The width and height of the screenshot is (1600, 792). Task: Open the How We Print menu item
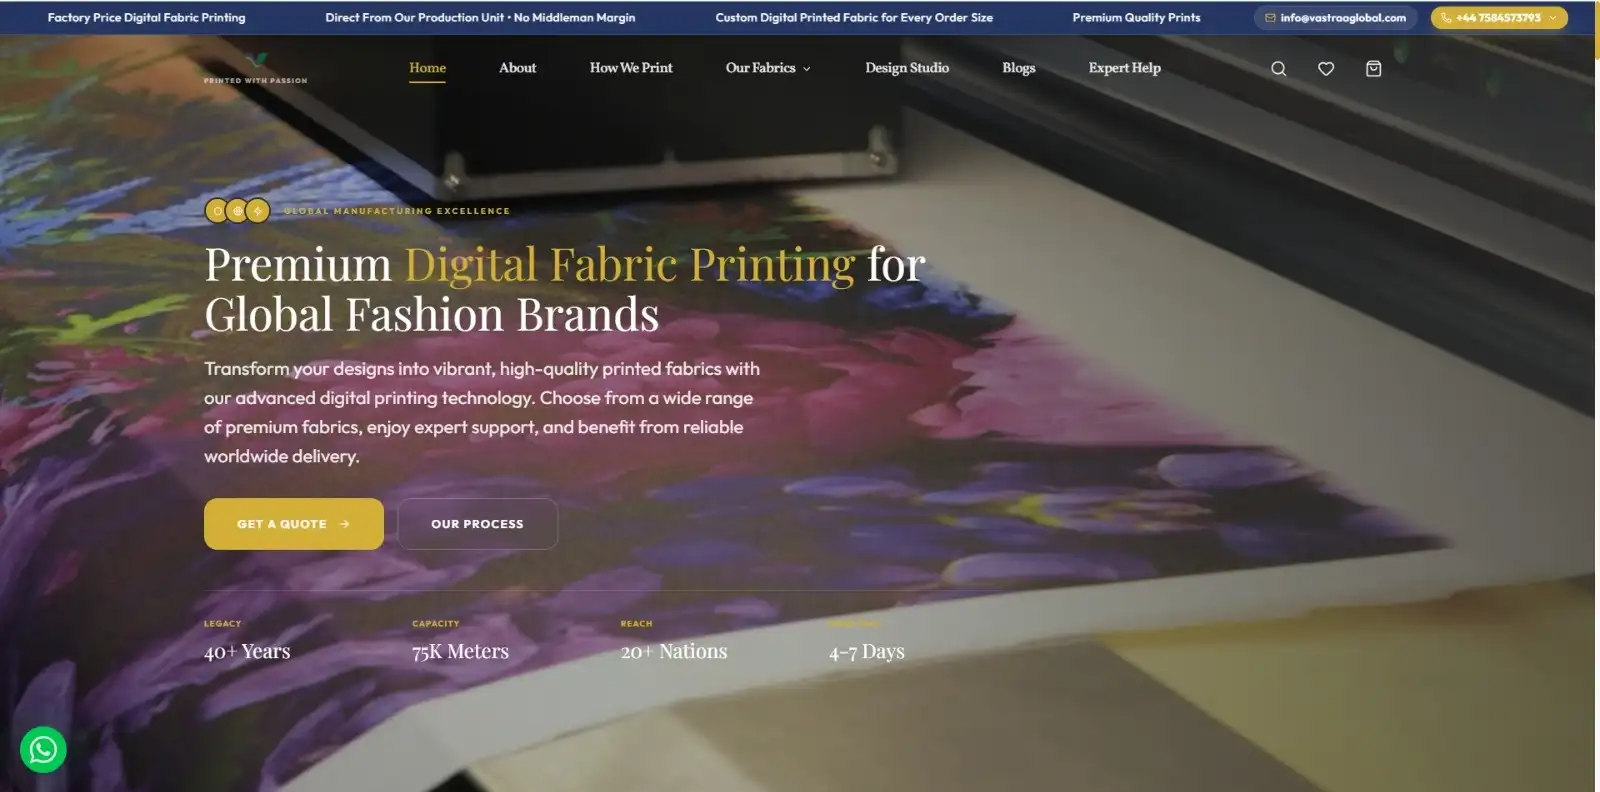point(631,68)
